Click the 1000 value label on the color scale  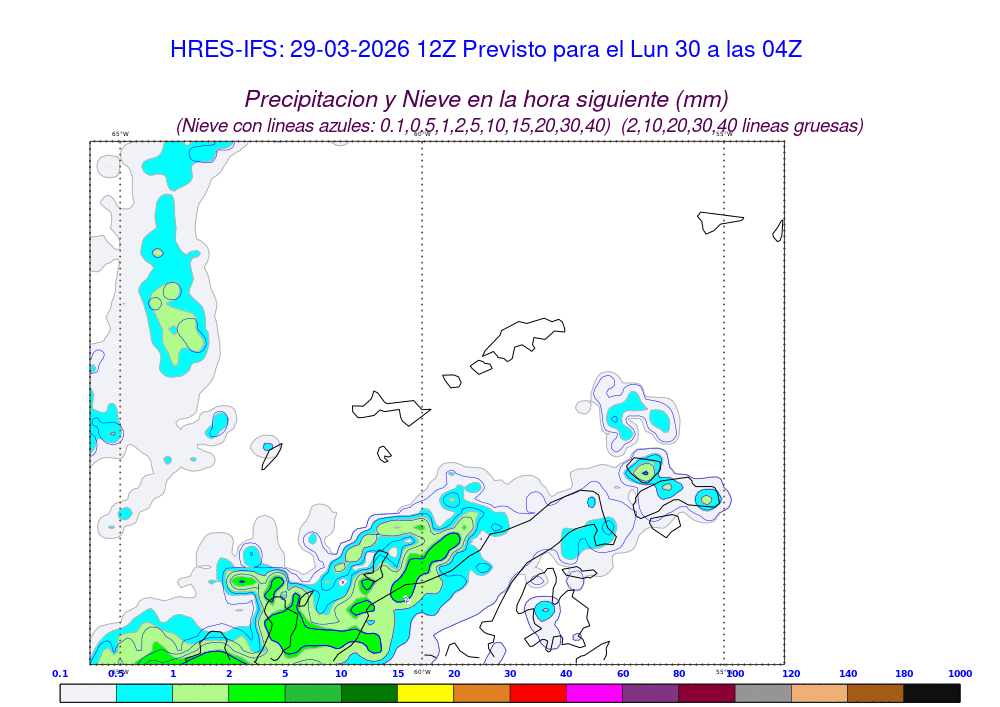(960, 674)
